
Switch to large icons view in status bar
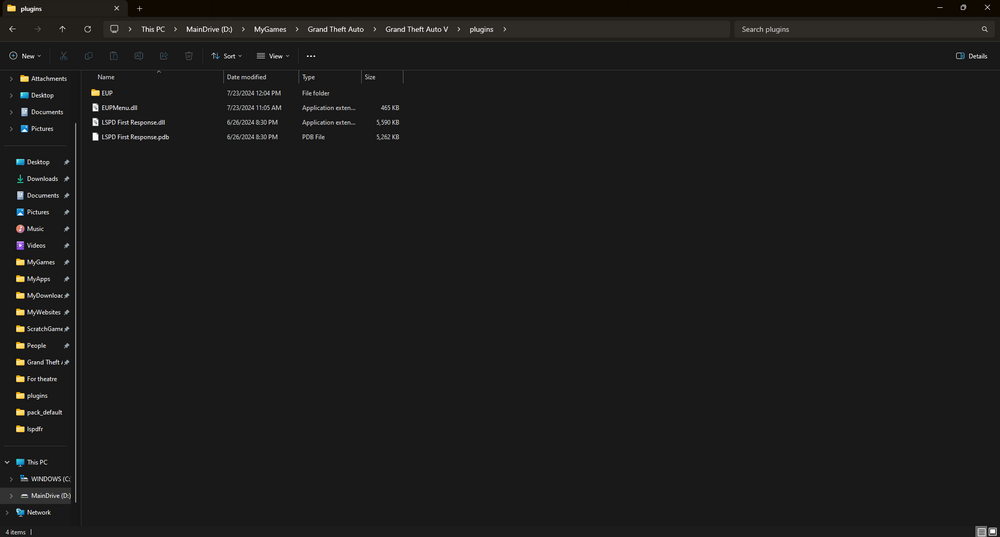point(992,532)
